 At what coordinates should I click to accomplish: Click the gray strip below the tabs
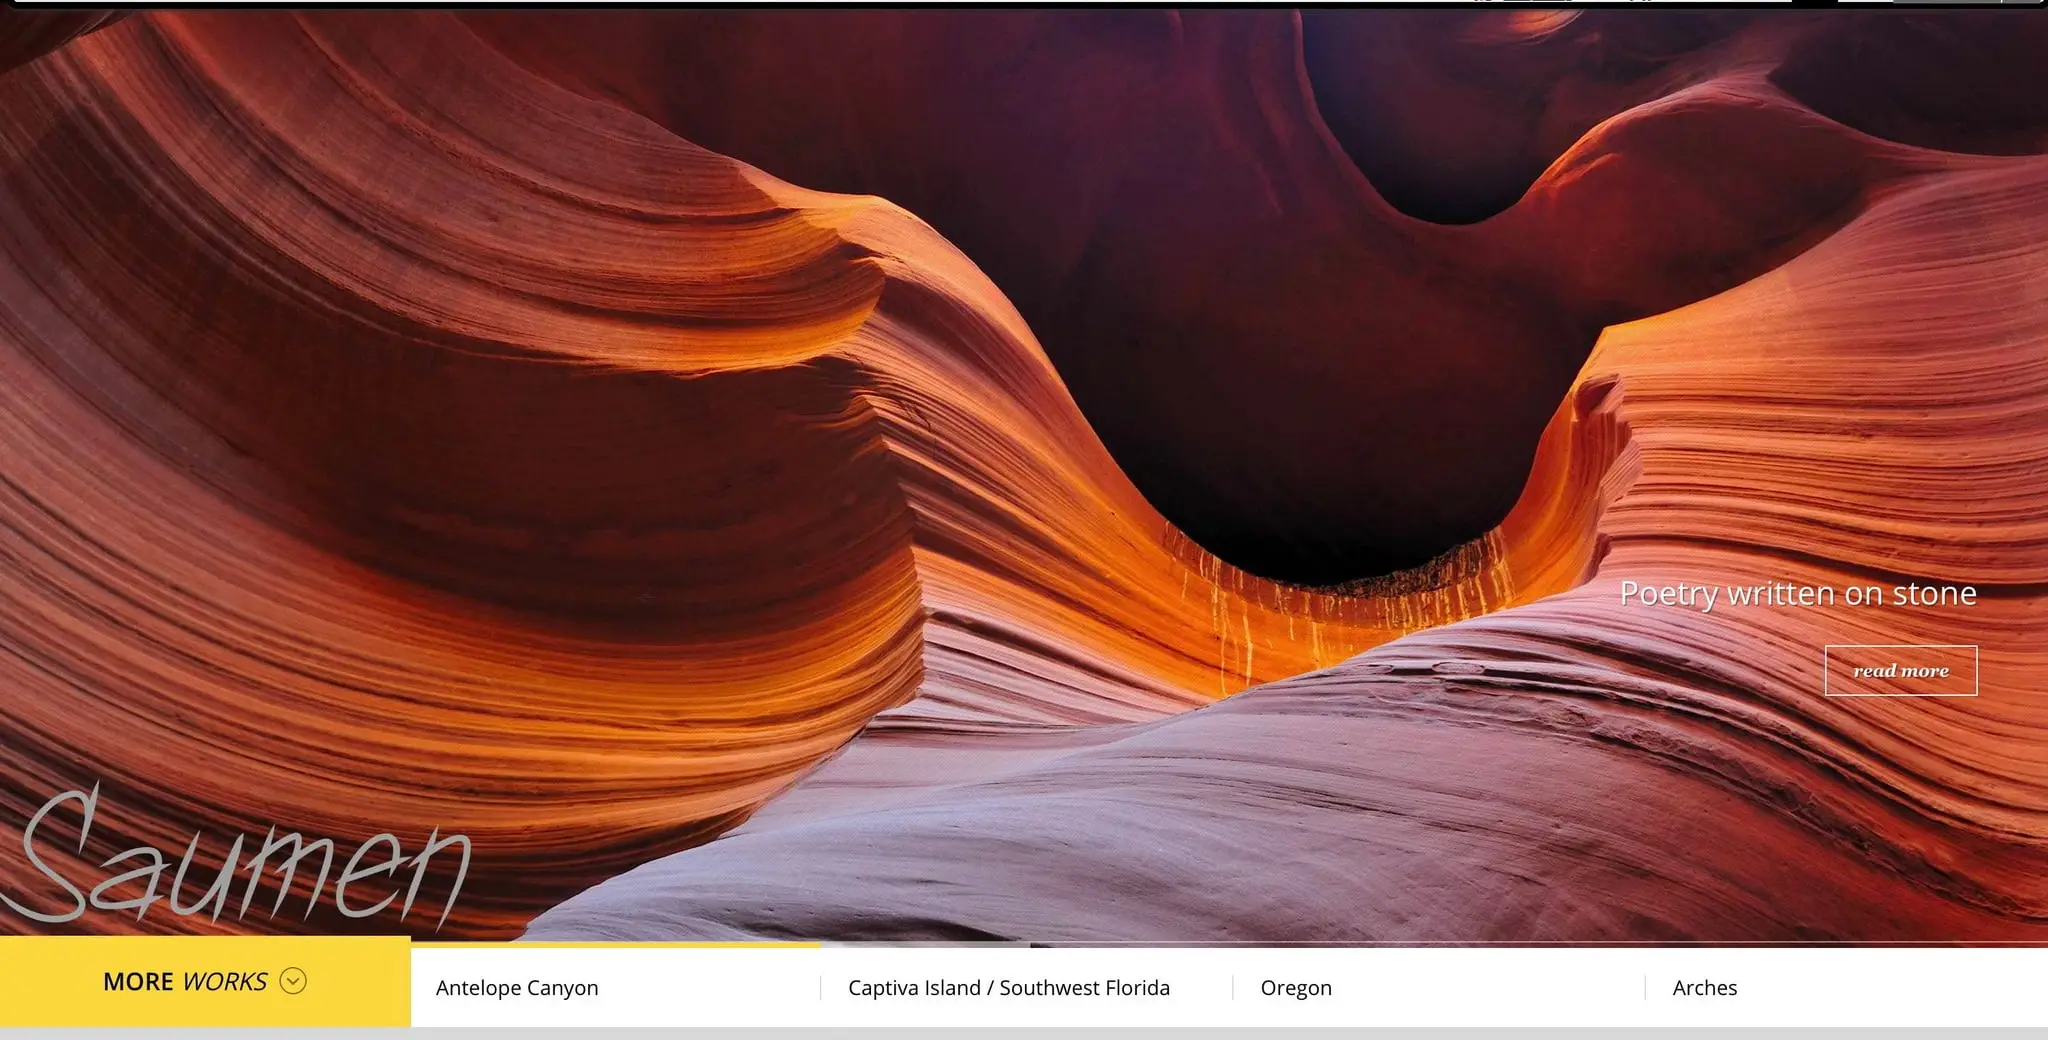[1024, 1034]
